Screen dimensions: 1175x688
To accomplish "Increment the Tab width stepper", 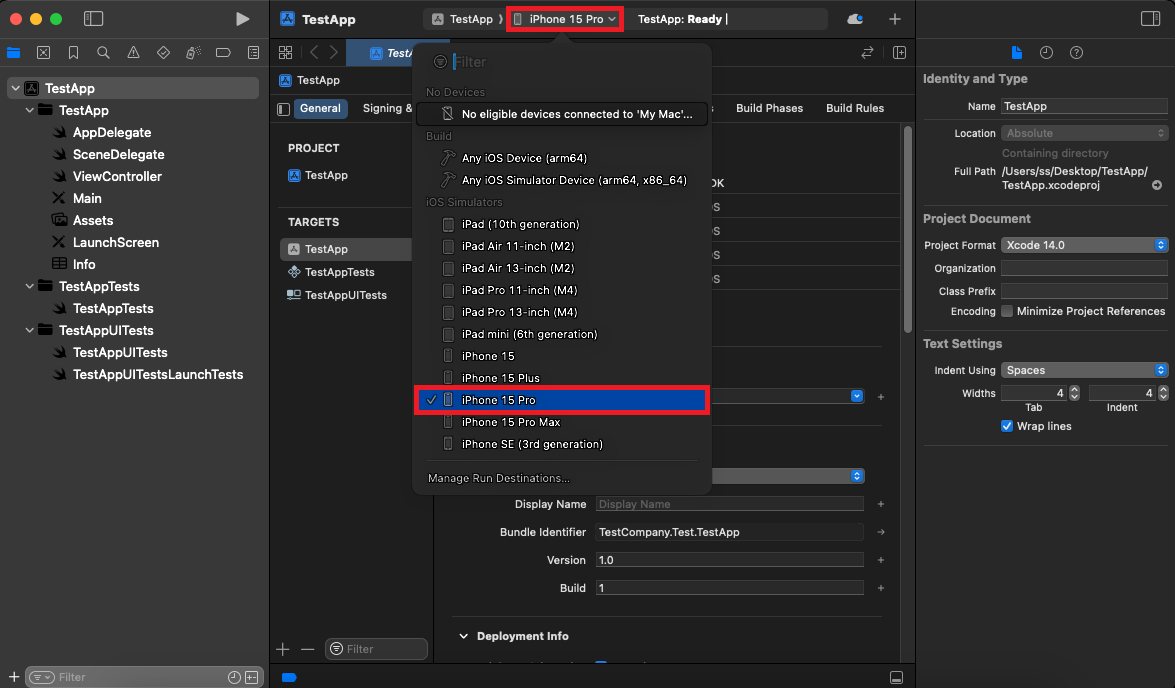I will [1075, 389].
